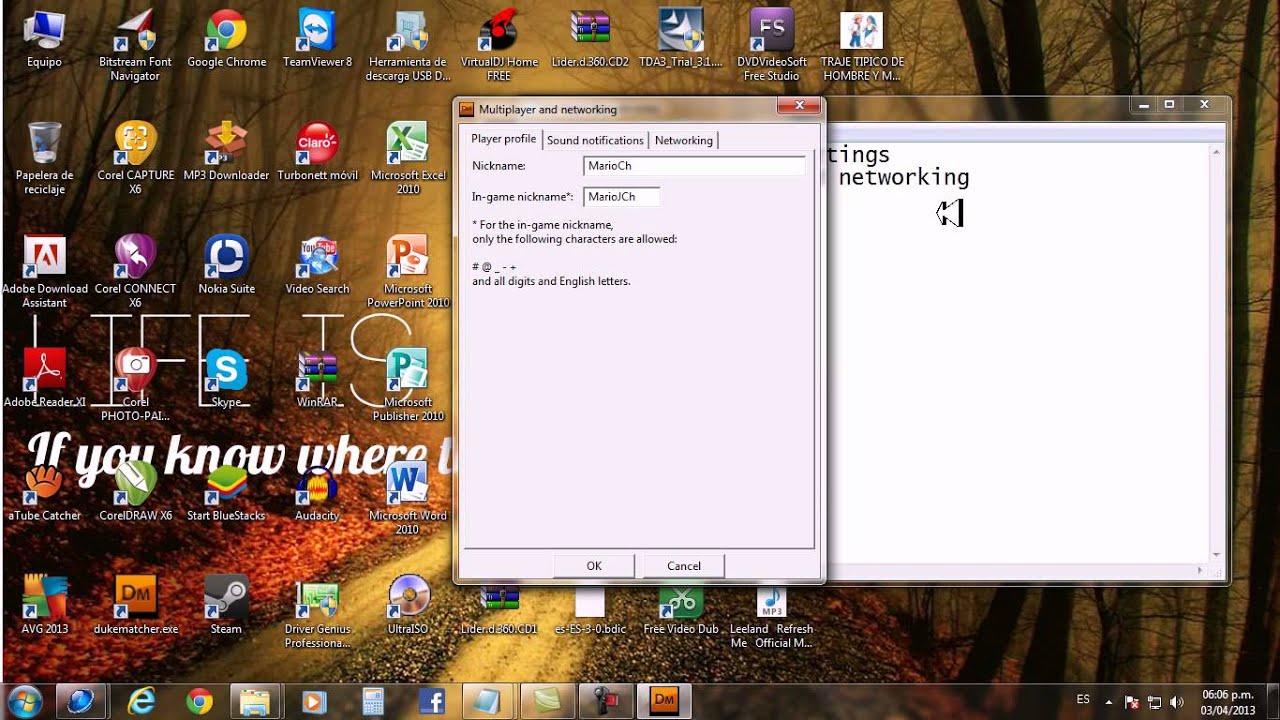Viewport: 1280px width, 720px height.
Task: Open Skype desktop shortcut
Action: click(x=226, y=378)
